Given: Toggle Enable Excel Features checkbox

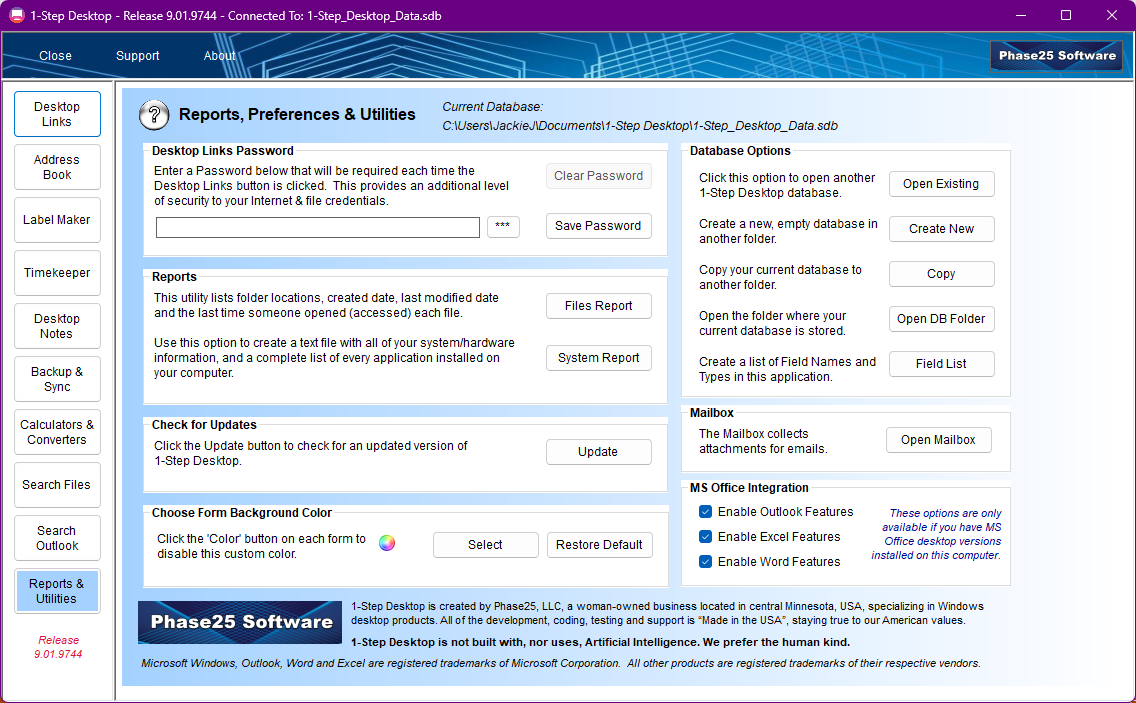Looking at the screenshot, I should 705,537.
